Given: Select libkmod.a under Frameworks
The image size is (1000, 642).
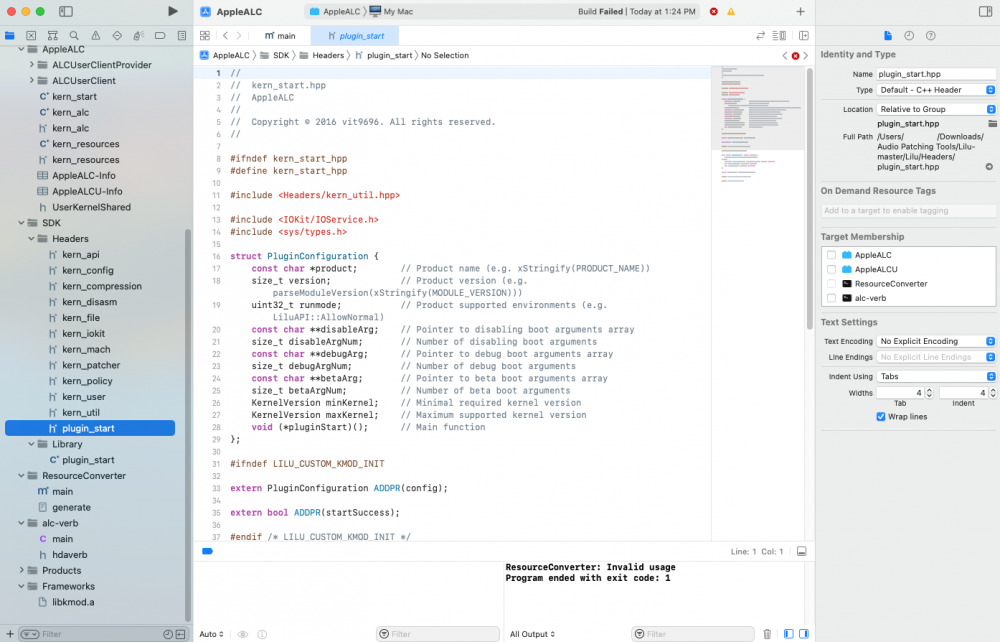Looking at the screenshot, I should (73, 602).
